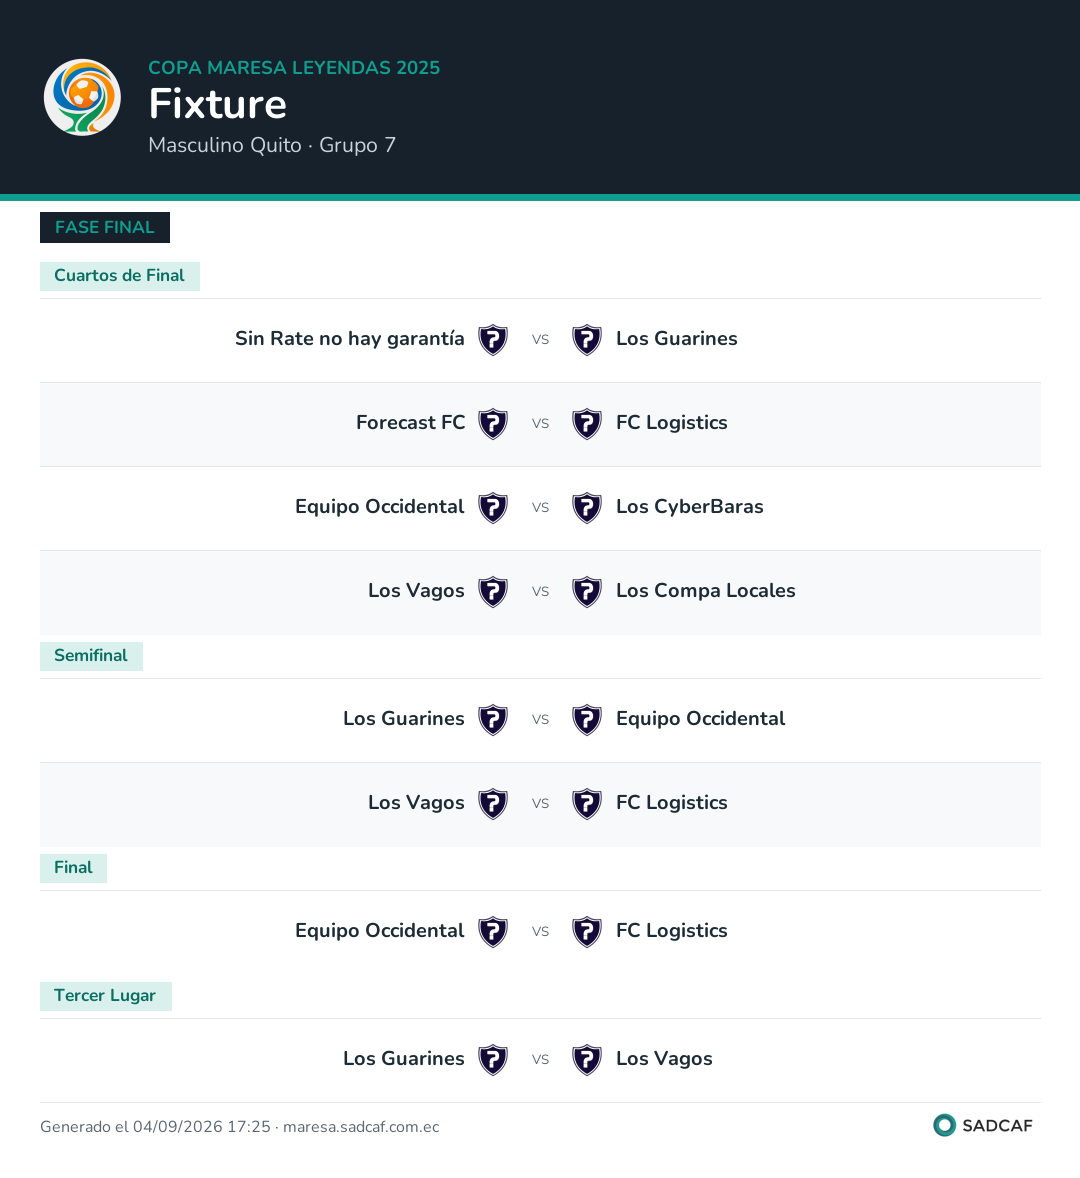
Task: Click the Masculino Quito · Grupo 7 subtitle
Action: tap(272, 145)
